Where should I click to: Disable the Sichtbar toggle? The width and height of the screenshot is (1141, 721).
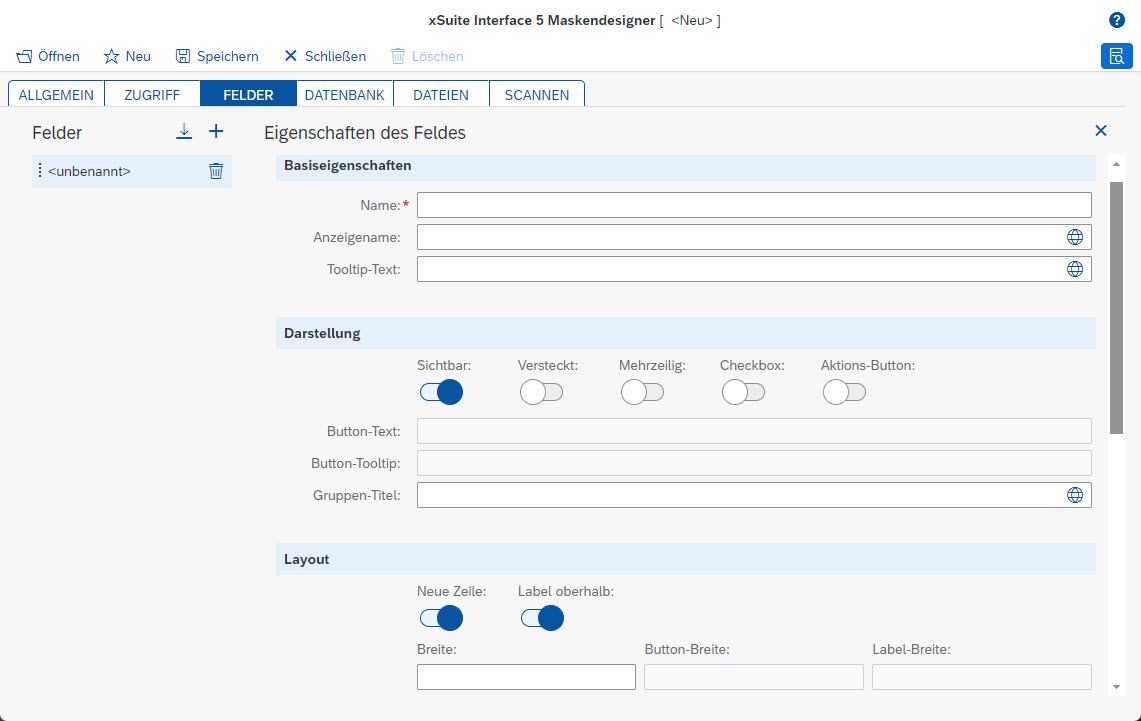(441, 392)
